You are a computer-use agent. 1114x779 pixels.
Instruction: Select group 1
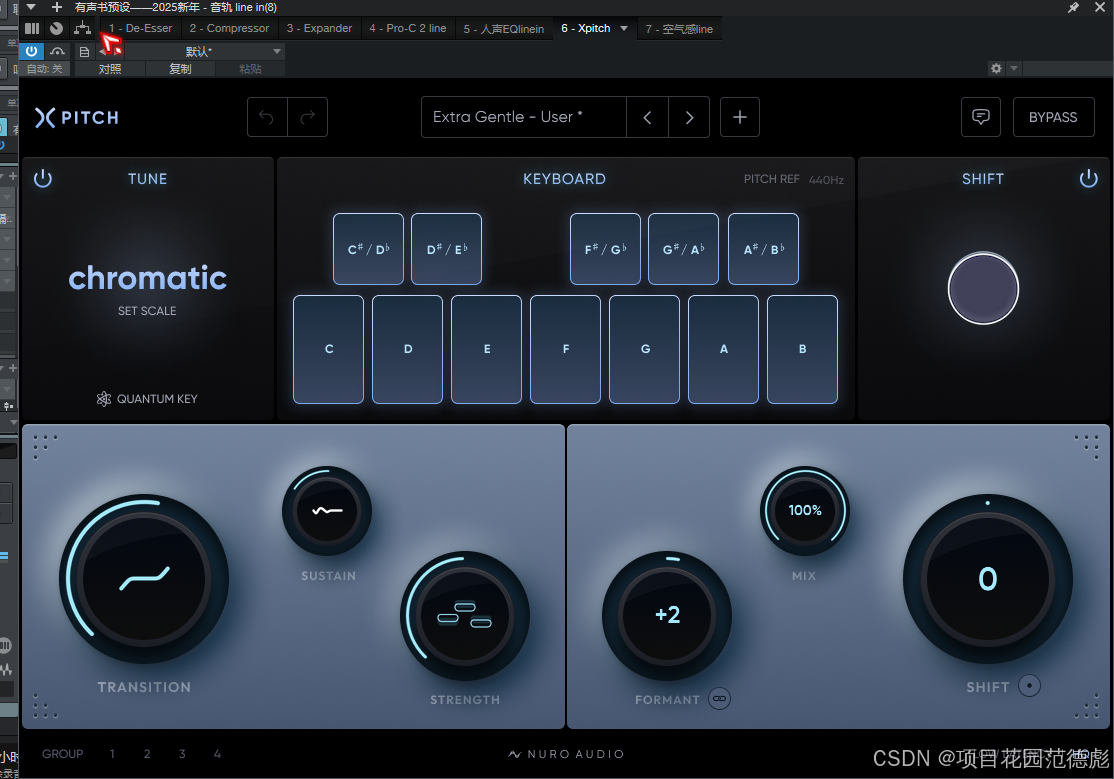[x=112, y=754]
